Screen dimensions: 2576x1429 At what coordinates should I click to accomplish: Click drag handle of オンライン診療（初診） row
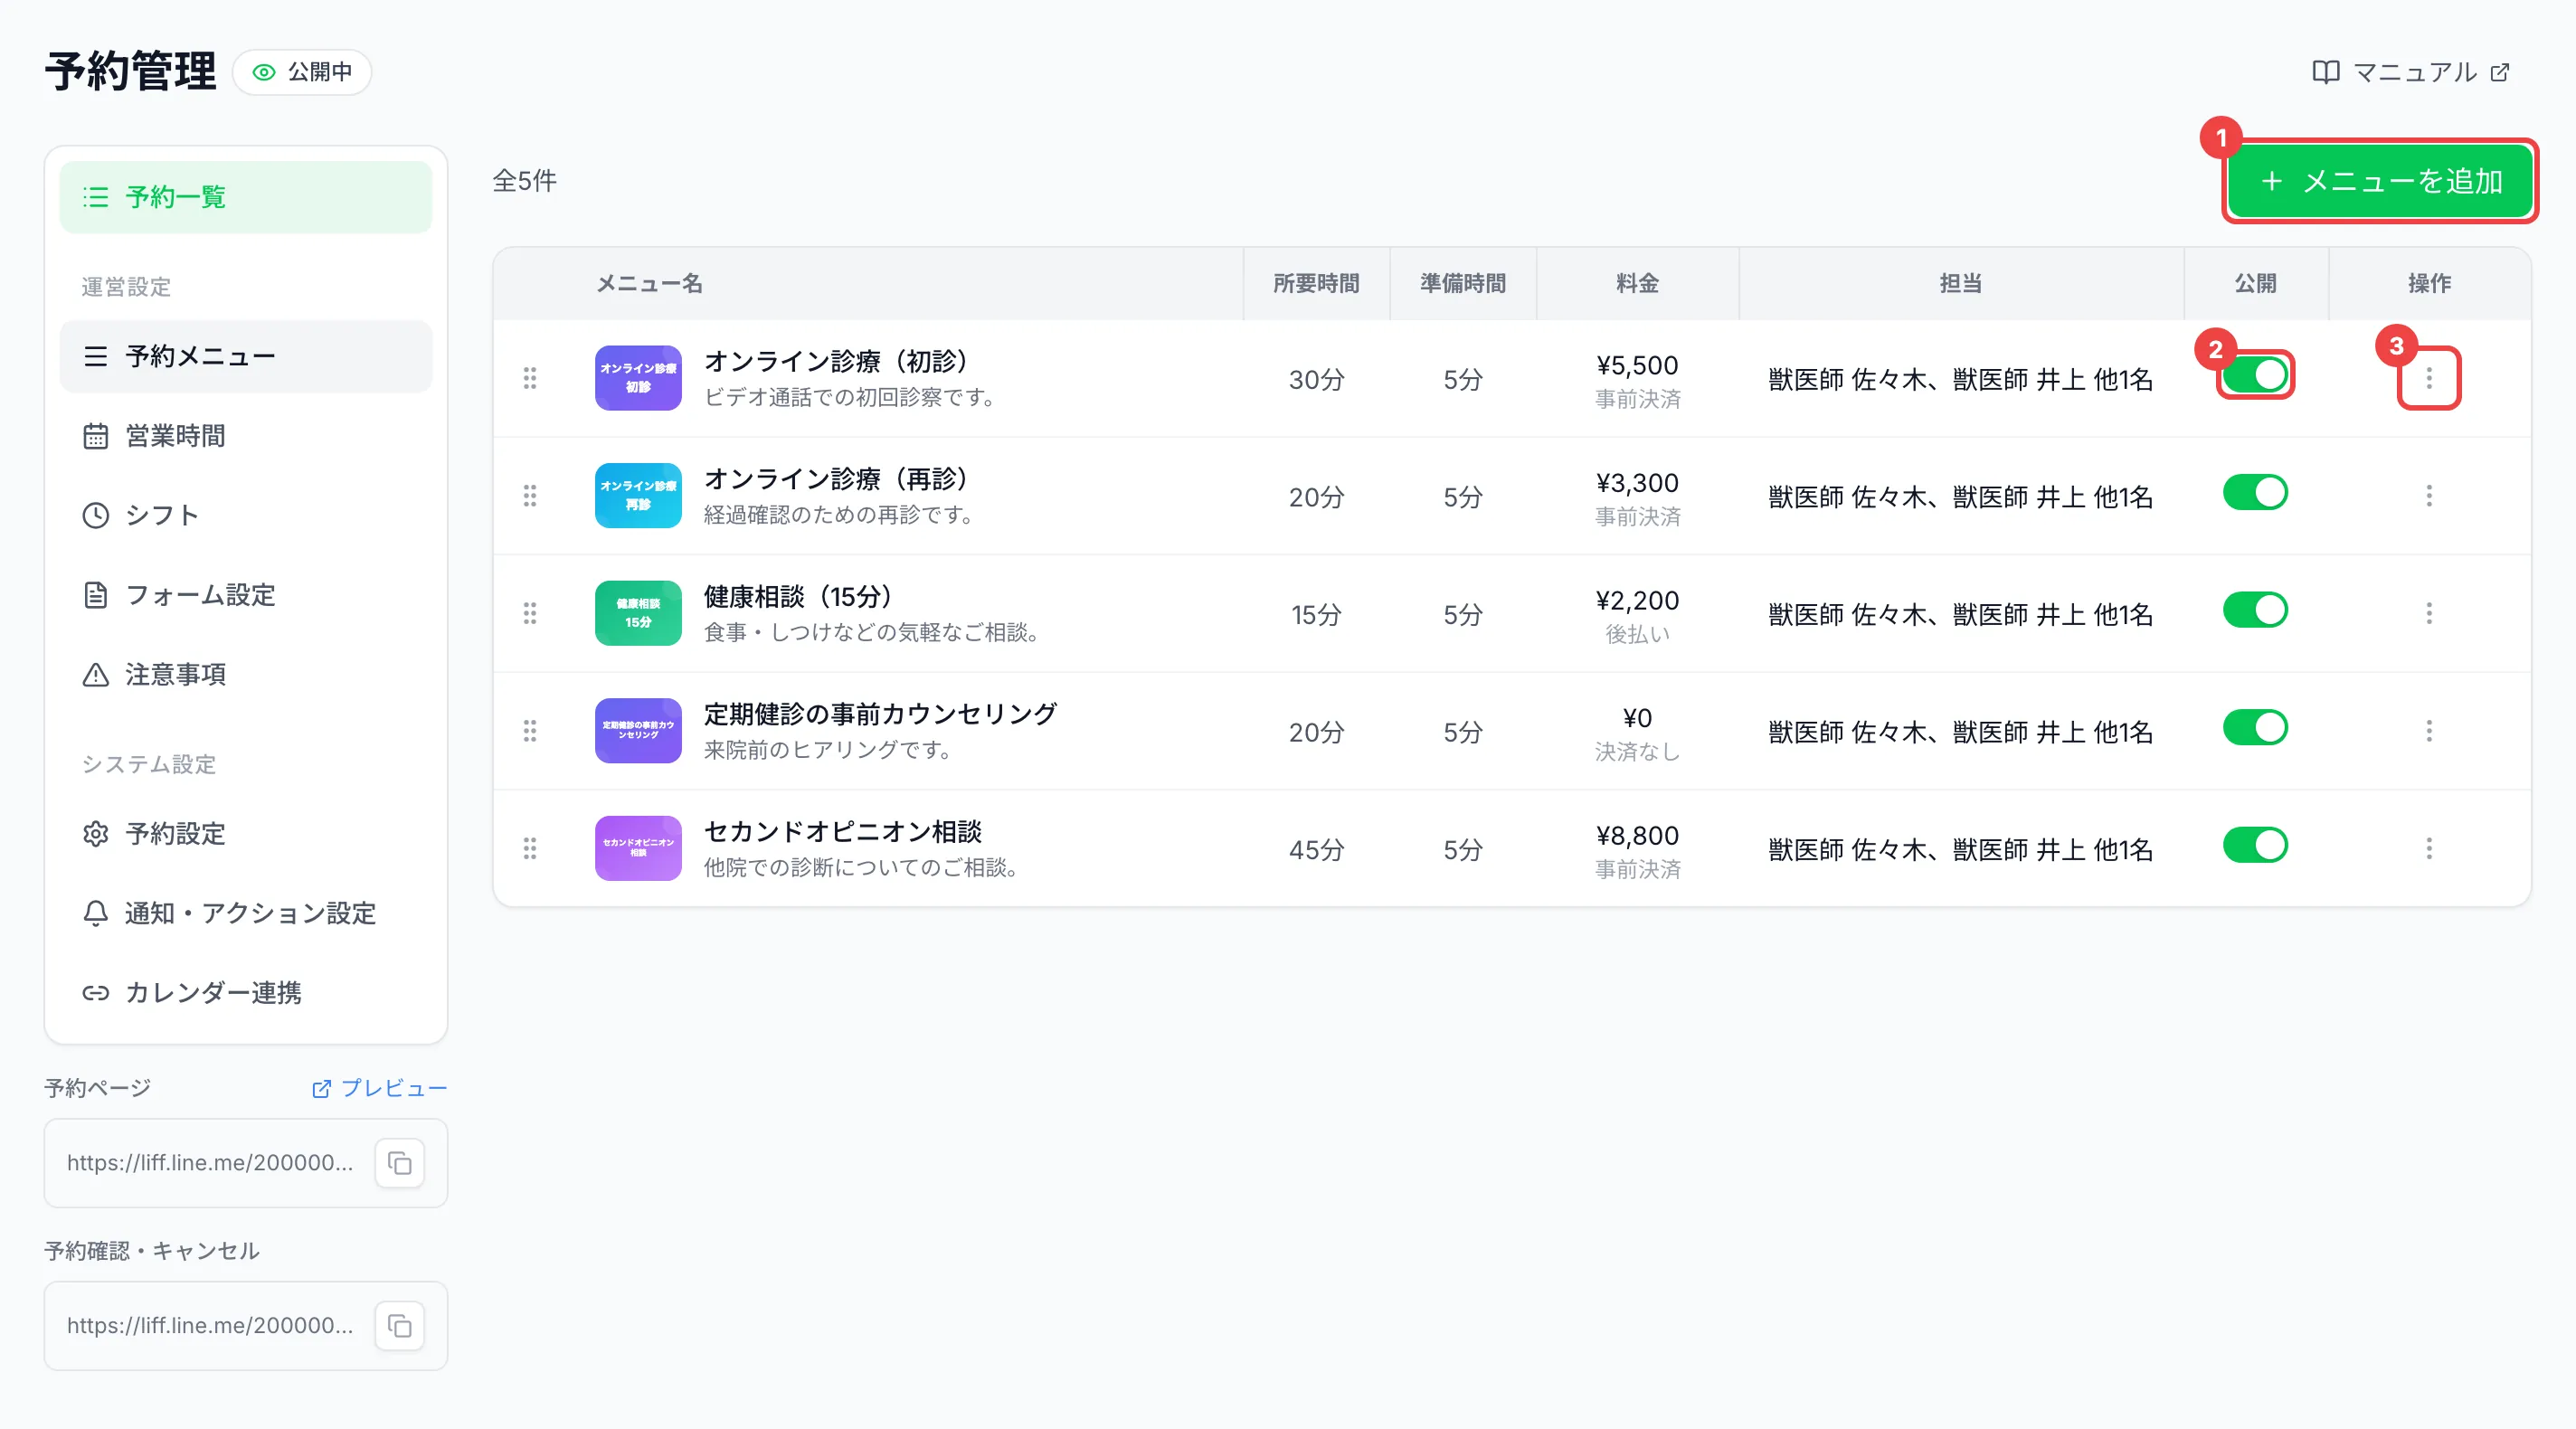(530, 378)
